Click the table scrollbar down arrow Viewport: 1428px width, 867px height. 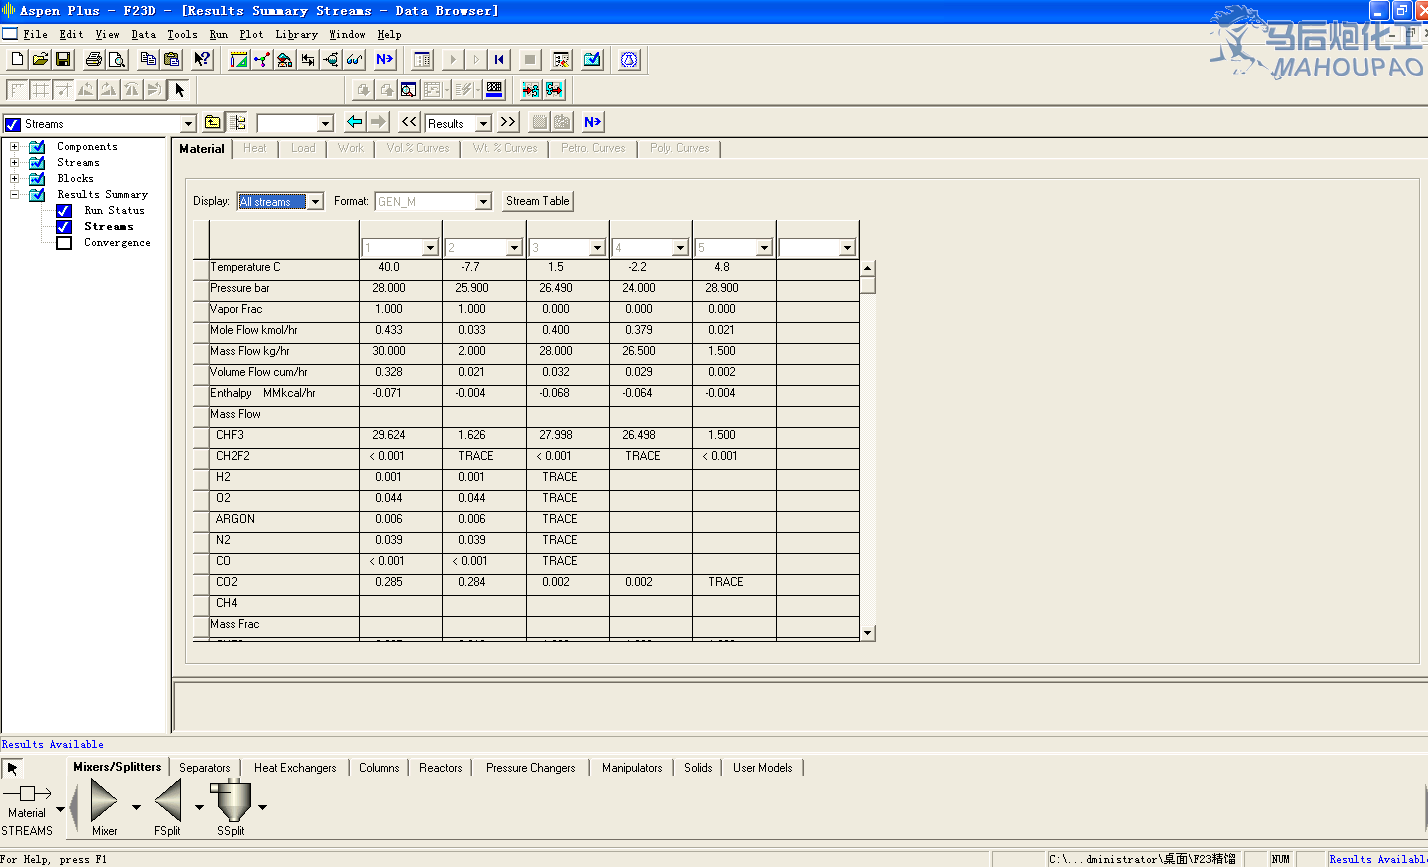click(x=867, y=632)
